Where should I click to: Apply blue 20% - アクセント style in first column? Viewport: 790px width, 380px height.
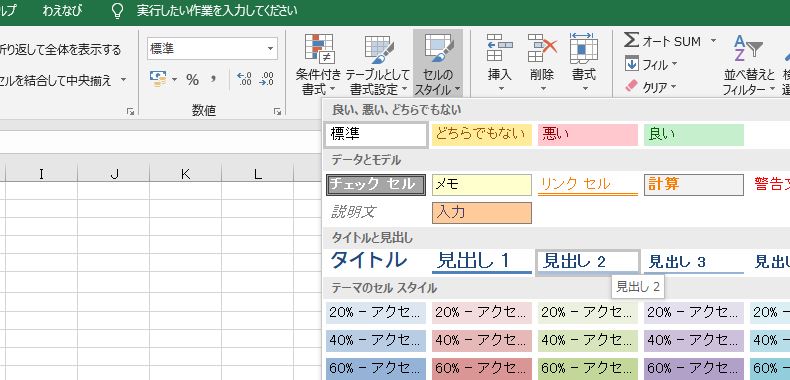(376, 313)
